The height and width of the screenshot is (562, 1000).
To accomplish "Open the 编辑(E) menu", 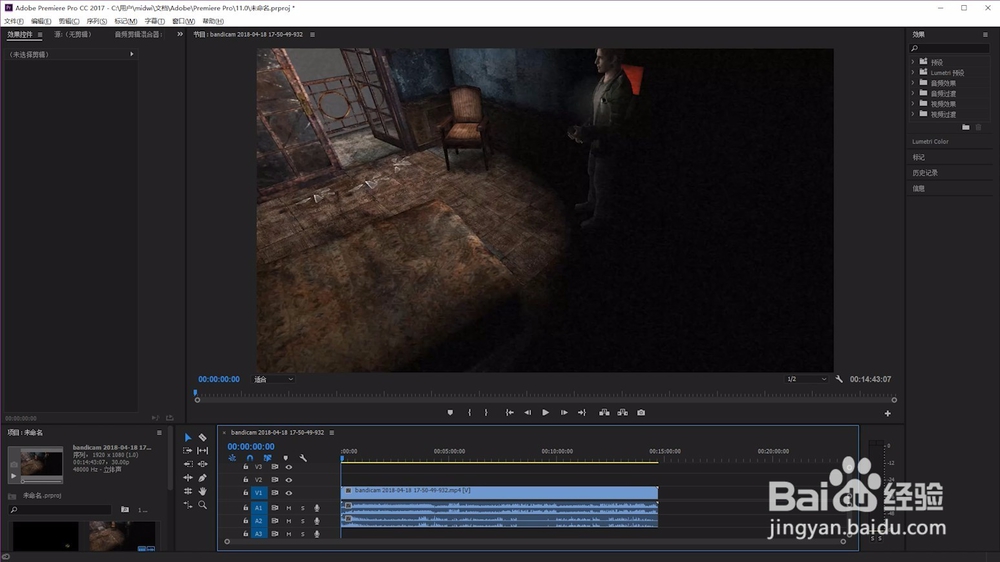I will point(41,21).
